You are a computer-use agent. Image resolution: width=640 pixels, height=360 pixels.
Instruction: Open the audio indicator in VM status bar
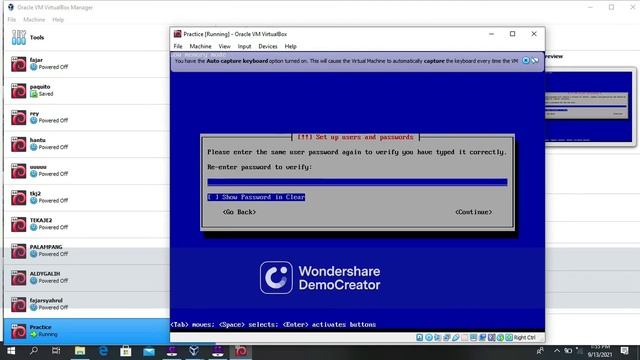[438, 338]
